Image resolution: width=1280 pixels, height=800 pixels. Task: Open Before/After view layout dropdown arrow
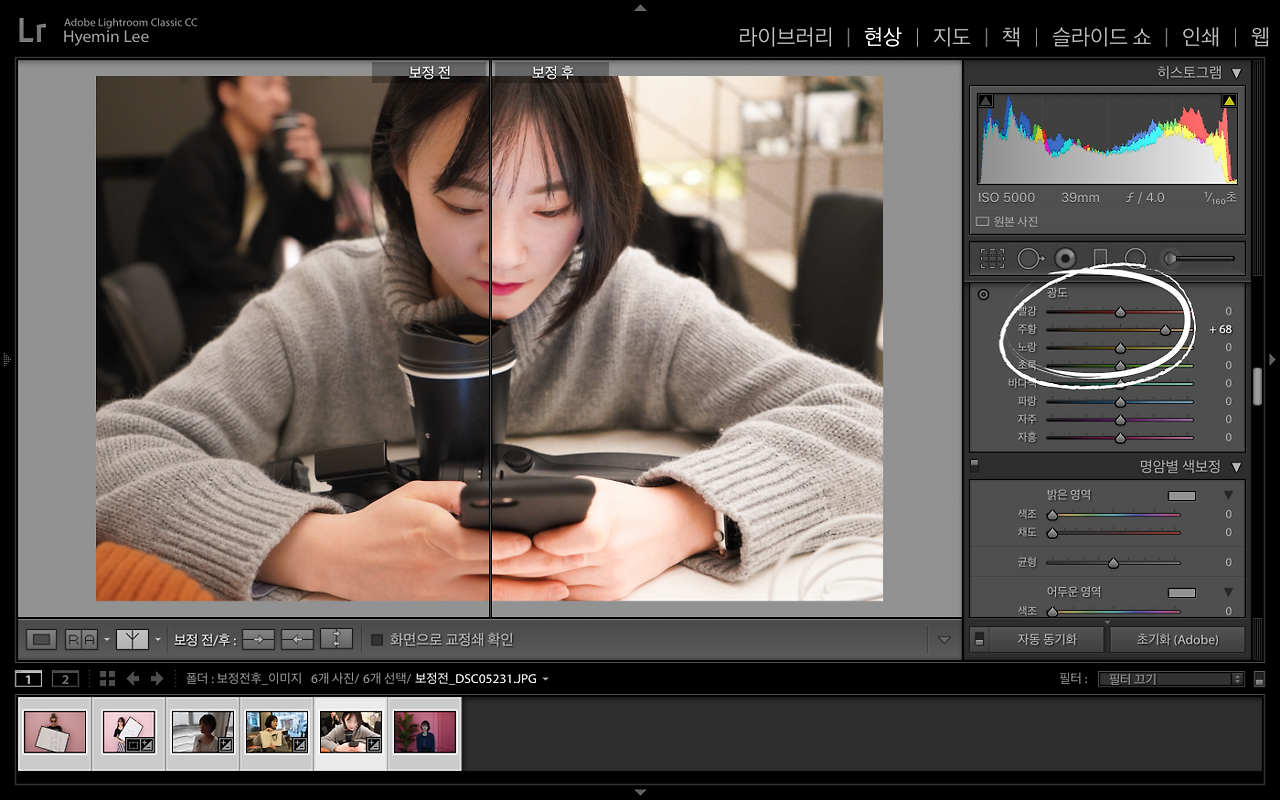157,640
